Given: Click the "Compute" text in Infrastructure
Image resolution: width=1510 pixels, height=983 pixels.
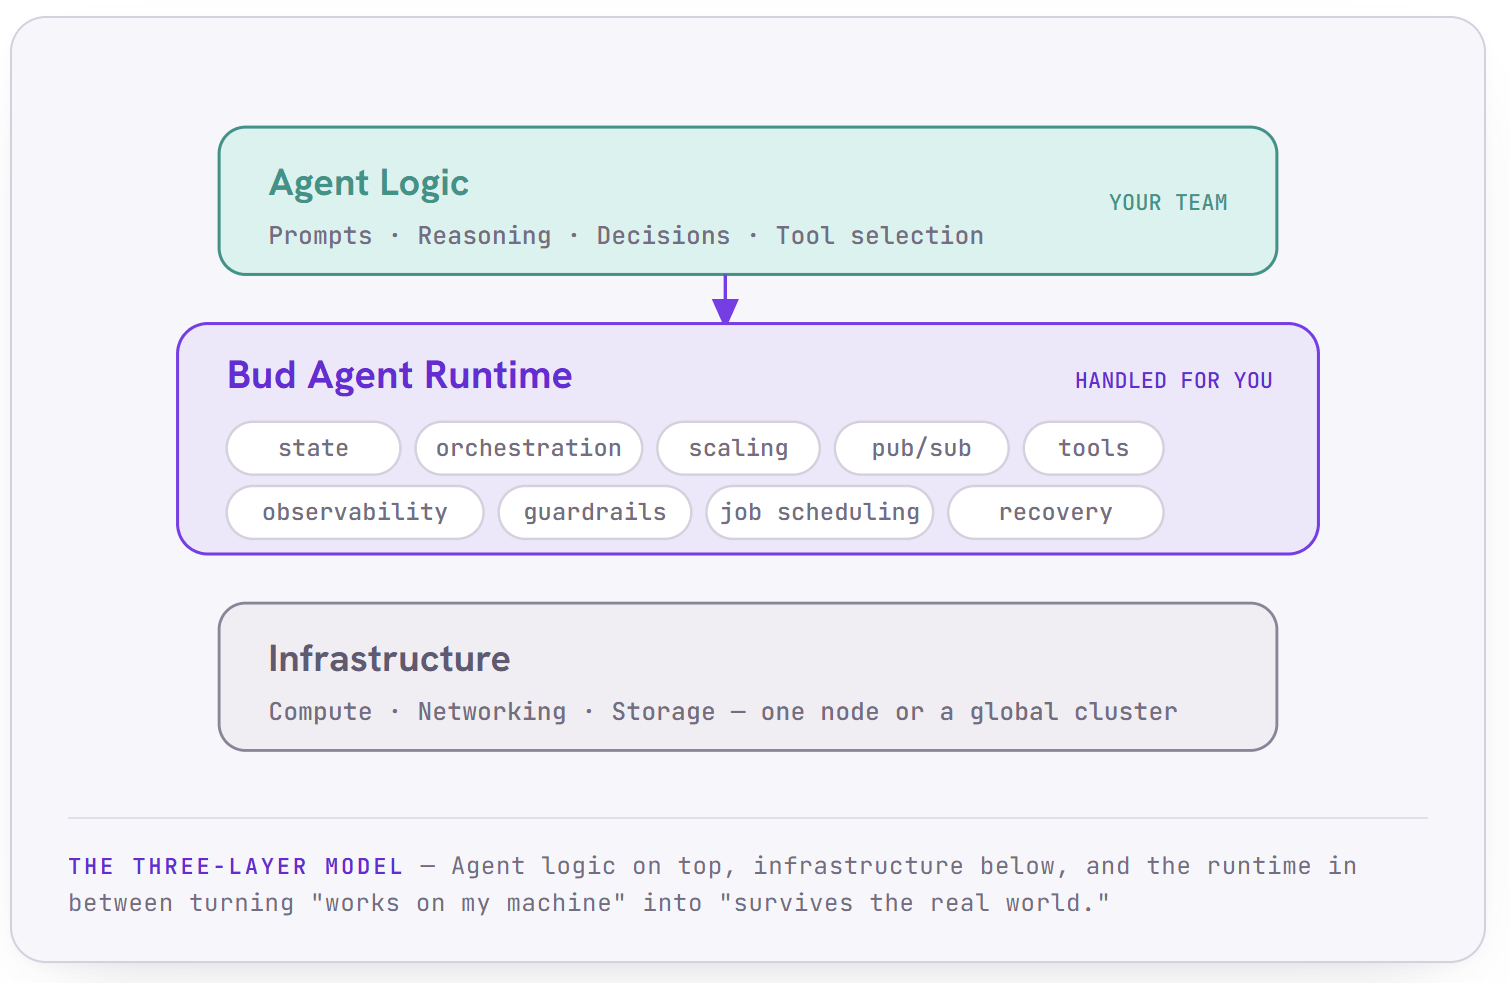Looking at the screenshot, I should (320, 712).
